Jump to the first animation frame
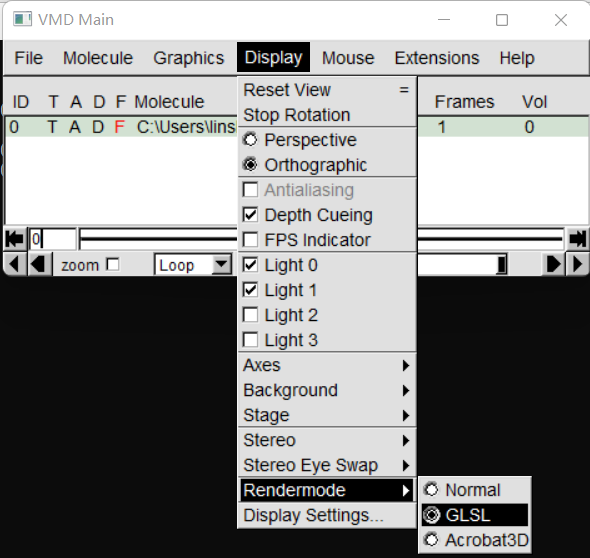The image size is (590, 558). coord(15,239)
